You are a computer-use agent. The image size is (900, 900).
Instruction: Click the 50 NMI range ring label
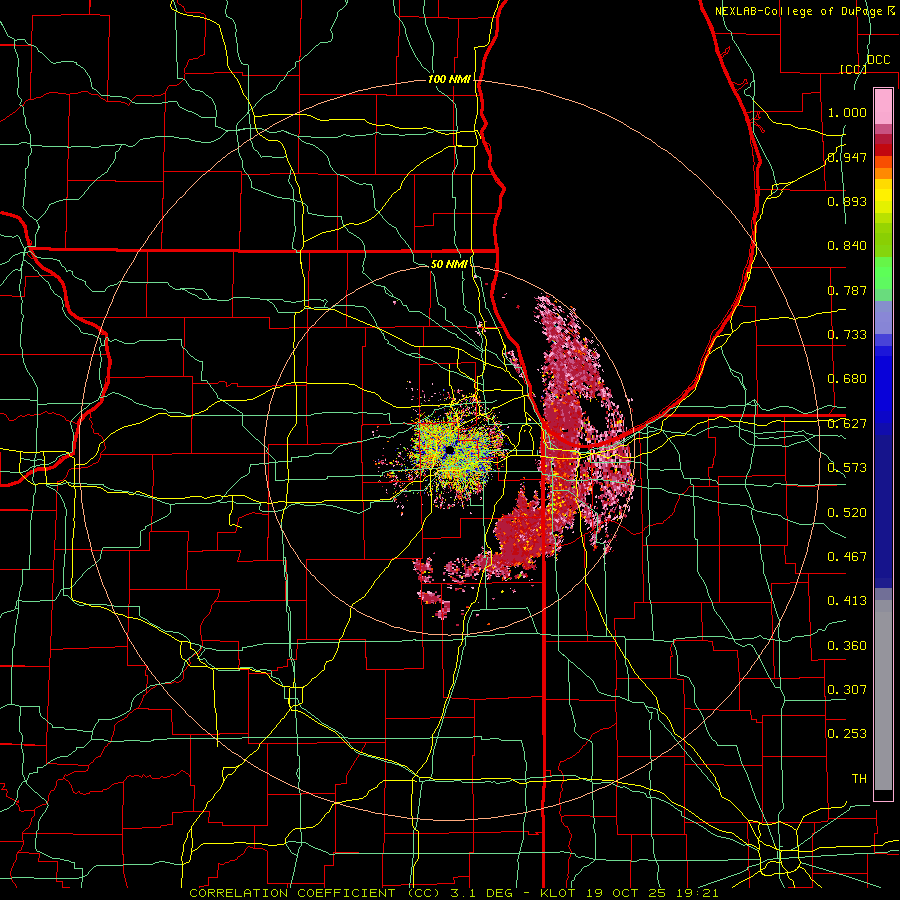[449, 265]
